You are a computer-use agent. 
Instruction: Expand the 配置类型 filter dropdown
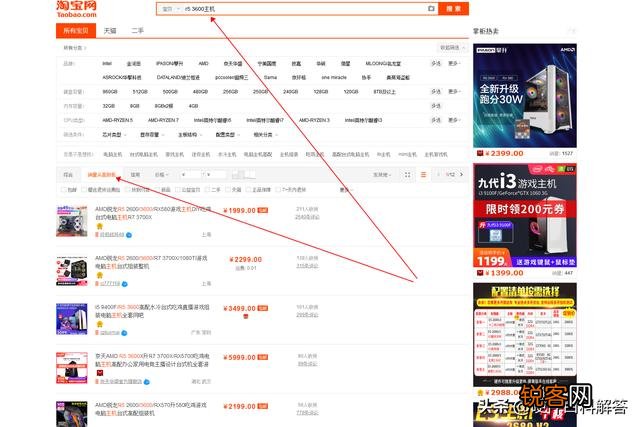click(227, 135)
